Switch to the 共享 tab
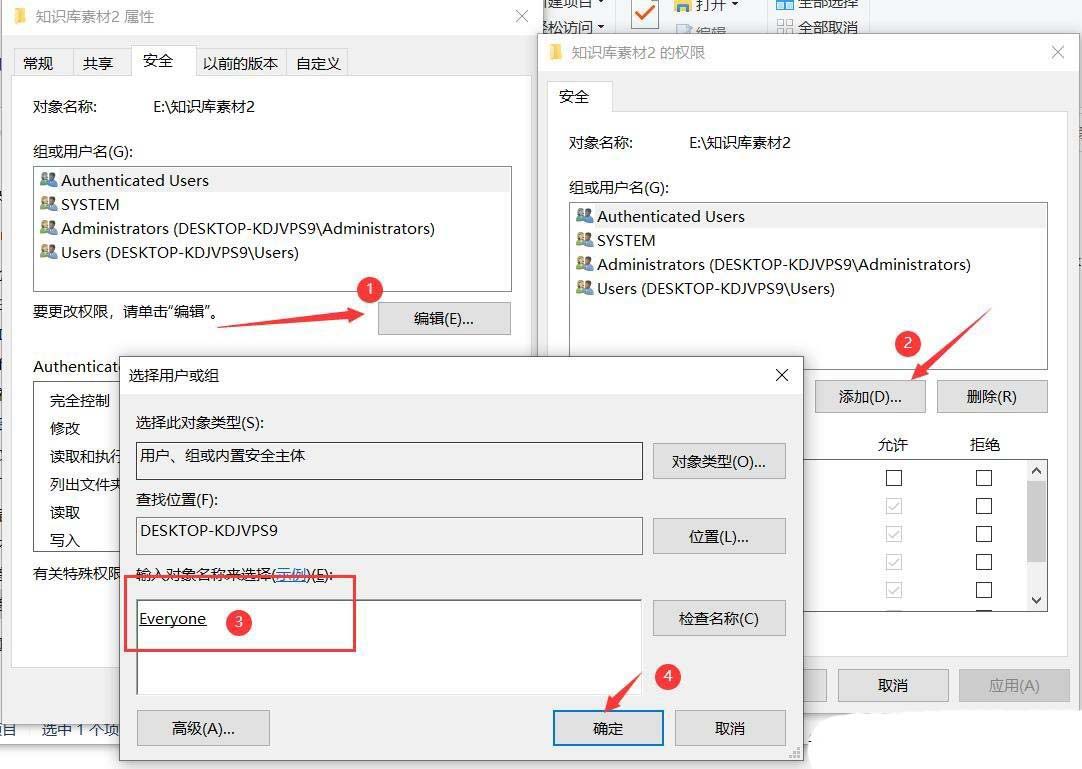1082x769 pixels. [x=99, y=62]
